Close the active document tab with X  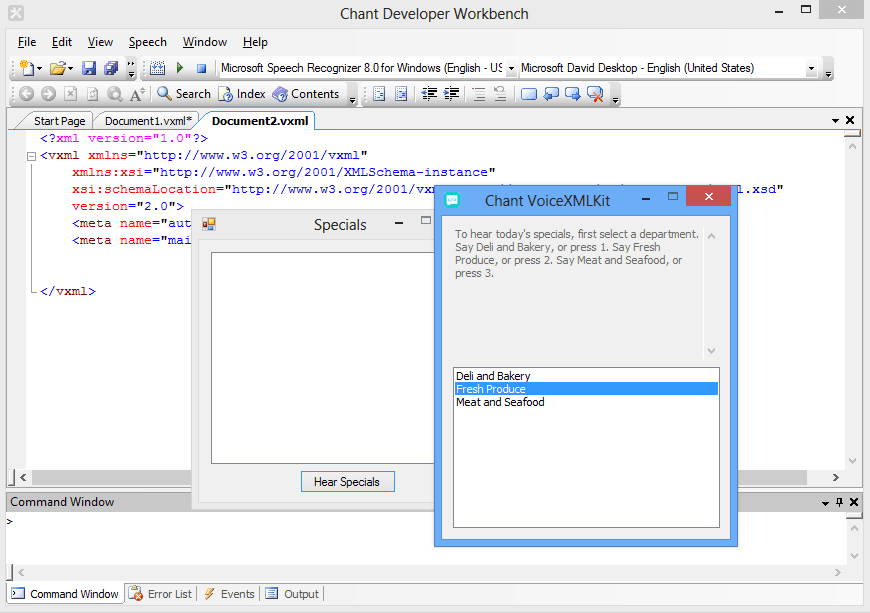click(849, 120)
